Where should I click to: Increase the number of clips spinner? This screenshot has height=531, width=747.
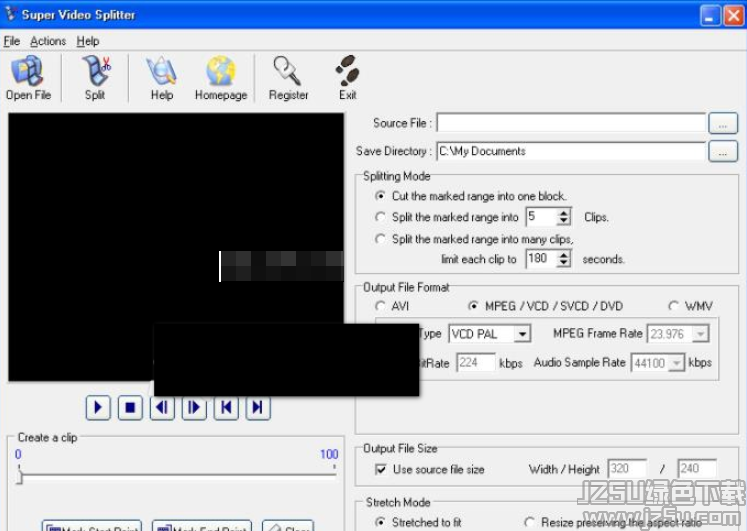point(564,212)
